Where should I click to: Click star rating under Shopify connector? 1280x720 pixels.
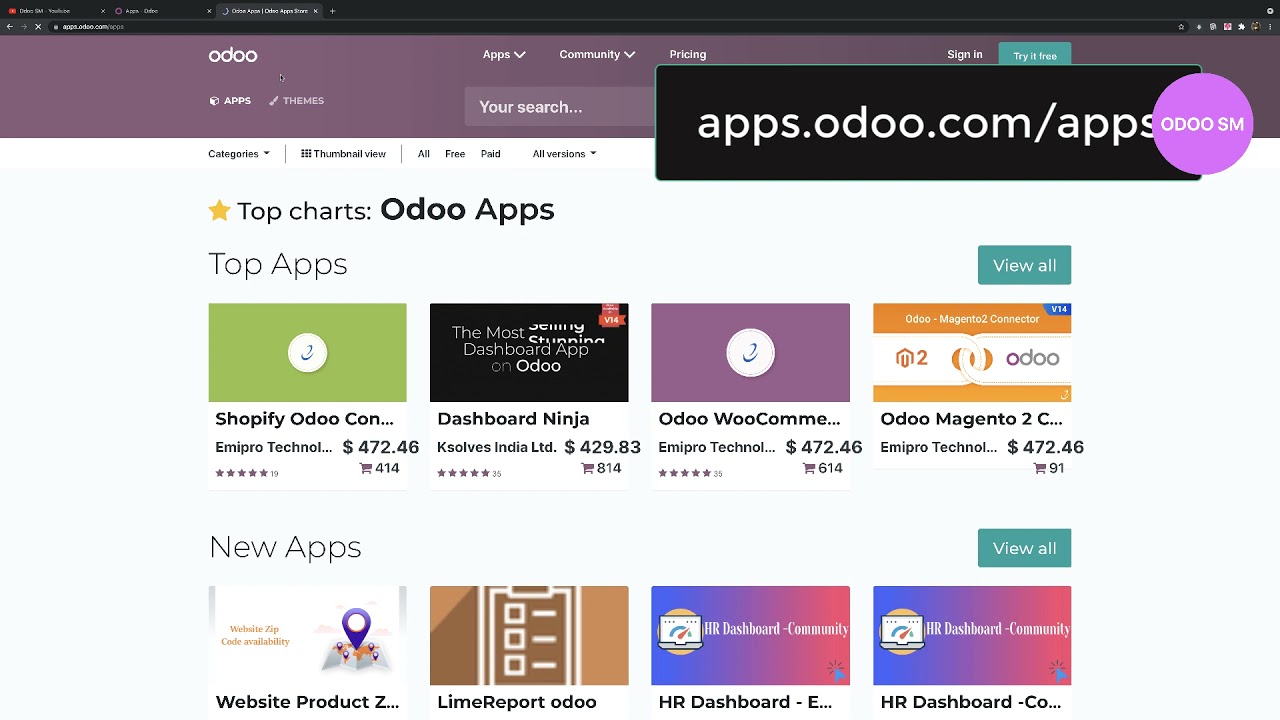(x=242, y=473)
